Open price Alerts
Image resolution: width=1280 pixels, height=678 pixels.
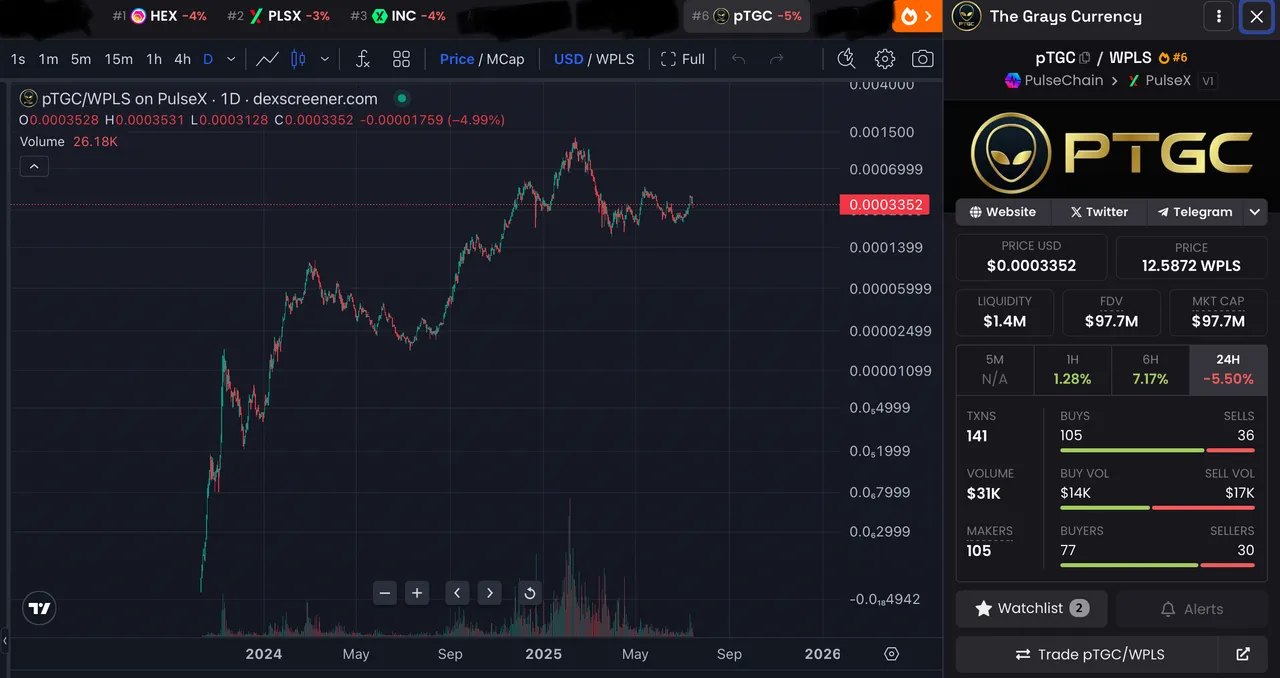point(1191,608)
